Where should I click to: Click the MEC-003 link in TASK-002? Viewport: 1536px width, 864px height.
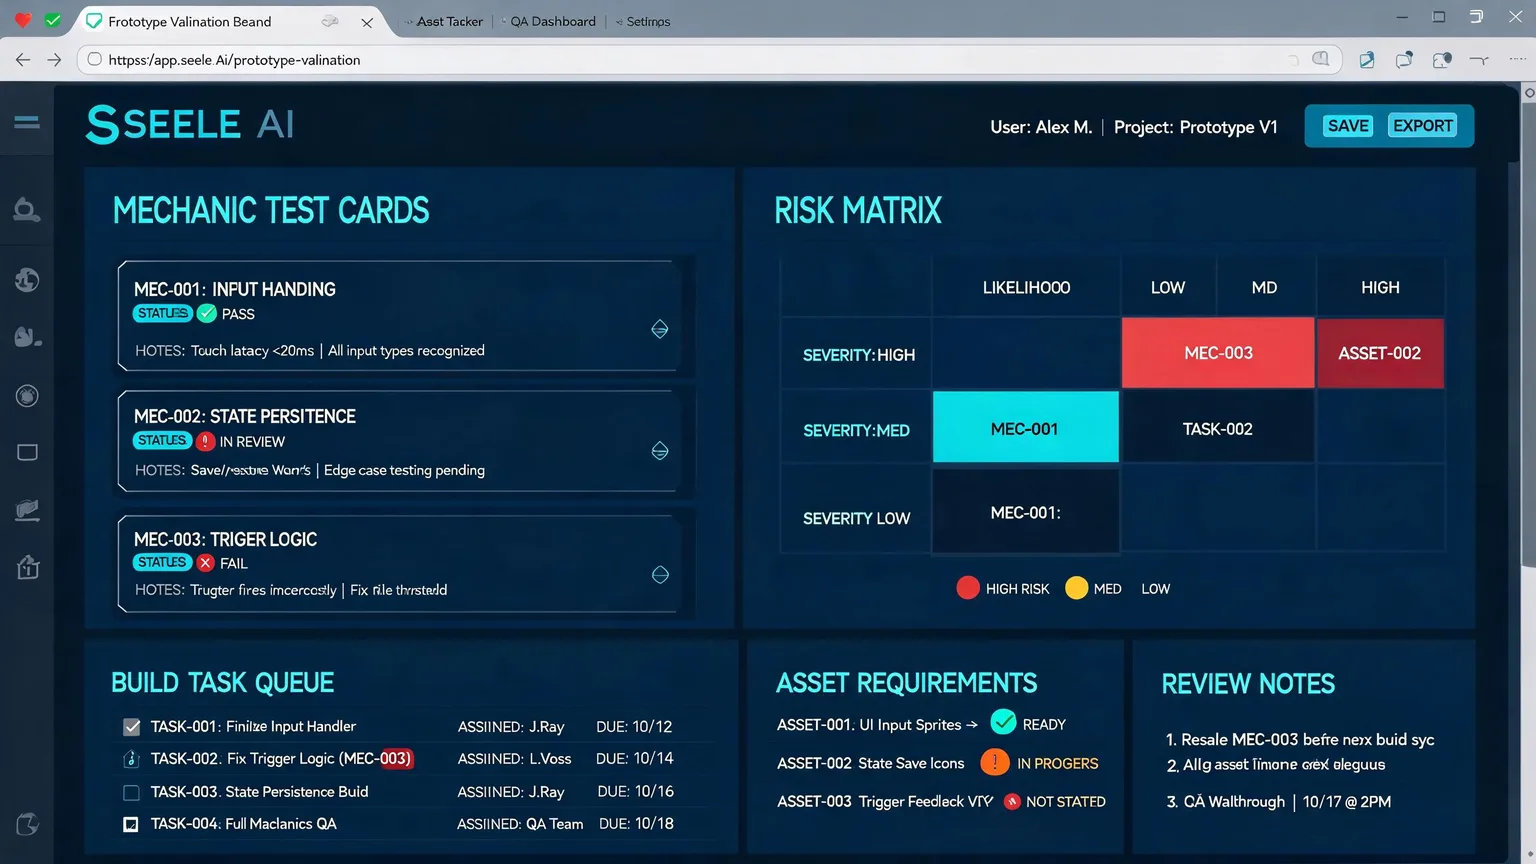378,758
